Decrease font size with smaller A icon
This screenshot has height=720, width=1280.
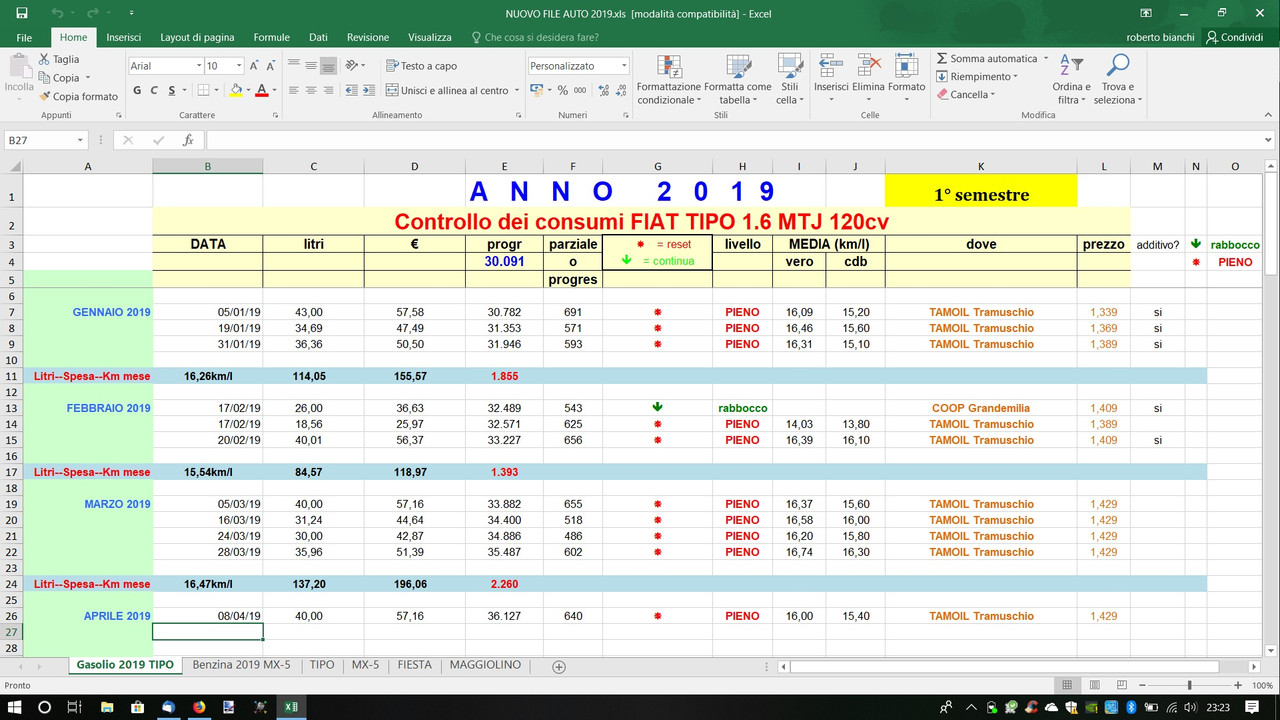pos(270,66)
